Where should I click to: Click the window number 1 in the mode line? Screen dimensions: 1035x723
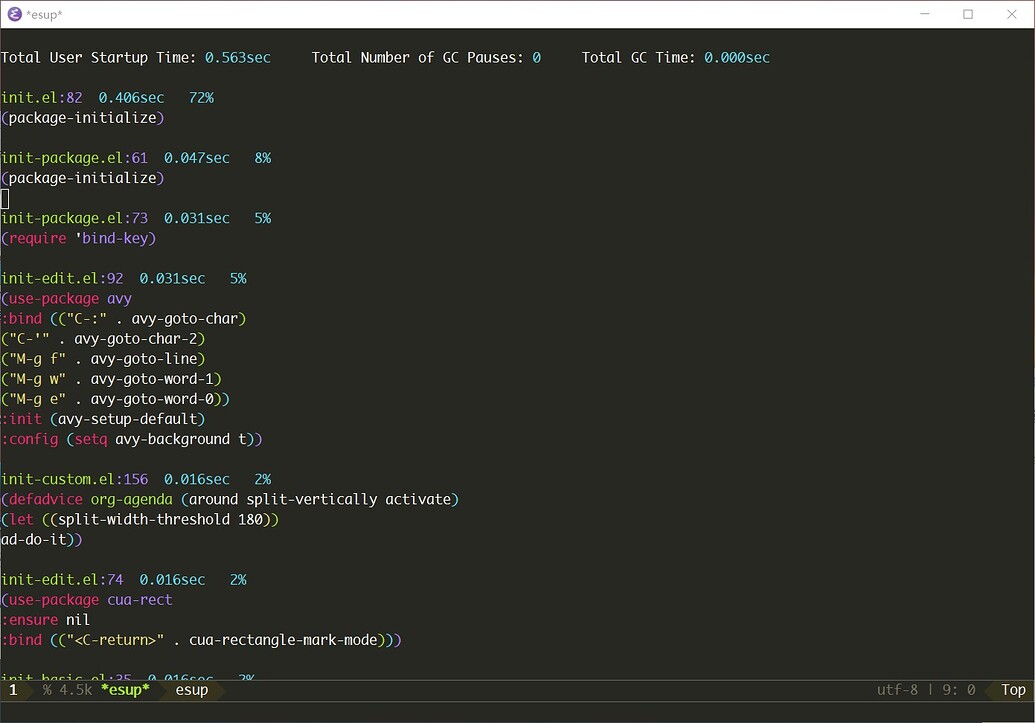[x=12, y=690]
